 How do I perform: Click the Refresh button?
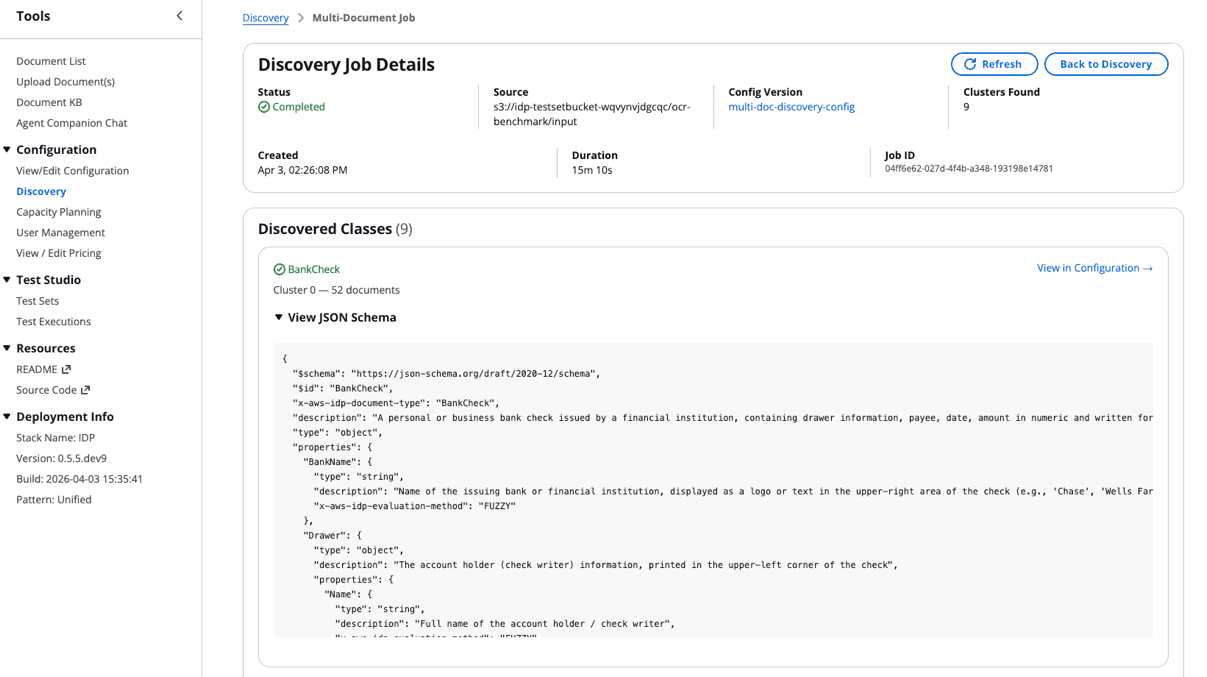994,64
